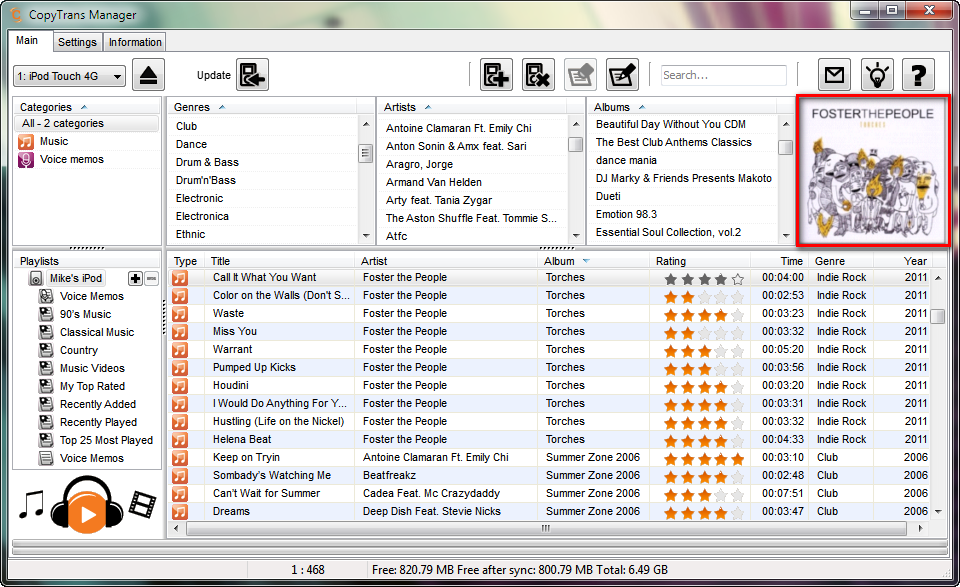Select the Electronica genre

pos(202,216)
